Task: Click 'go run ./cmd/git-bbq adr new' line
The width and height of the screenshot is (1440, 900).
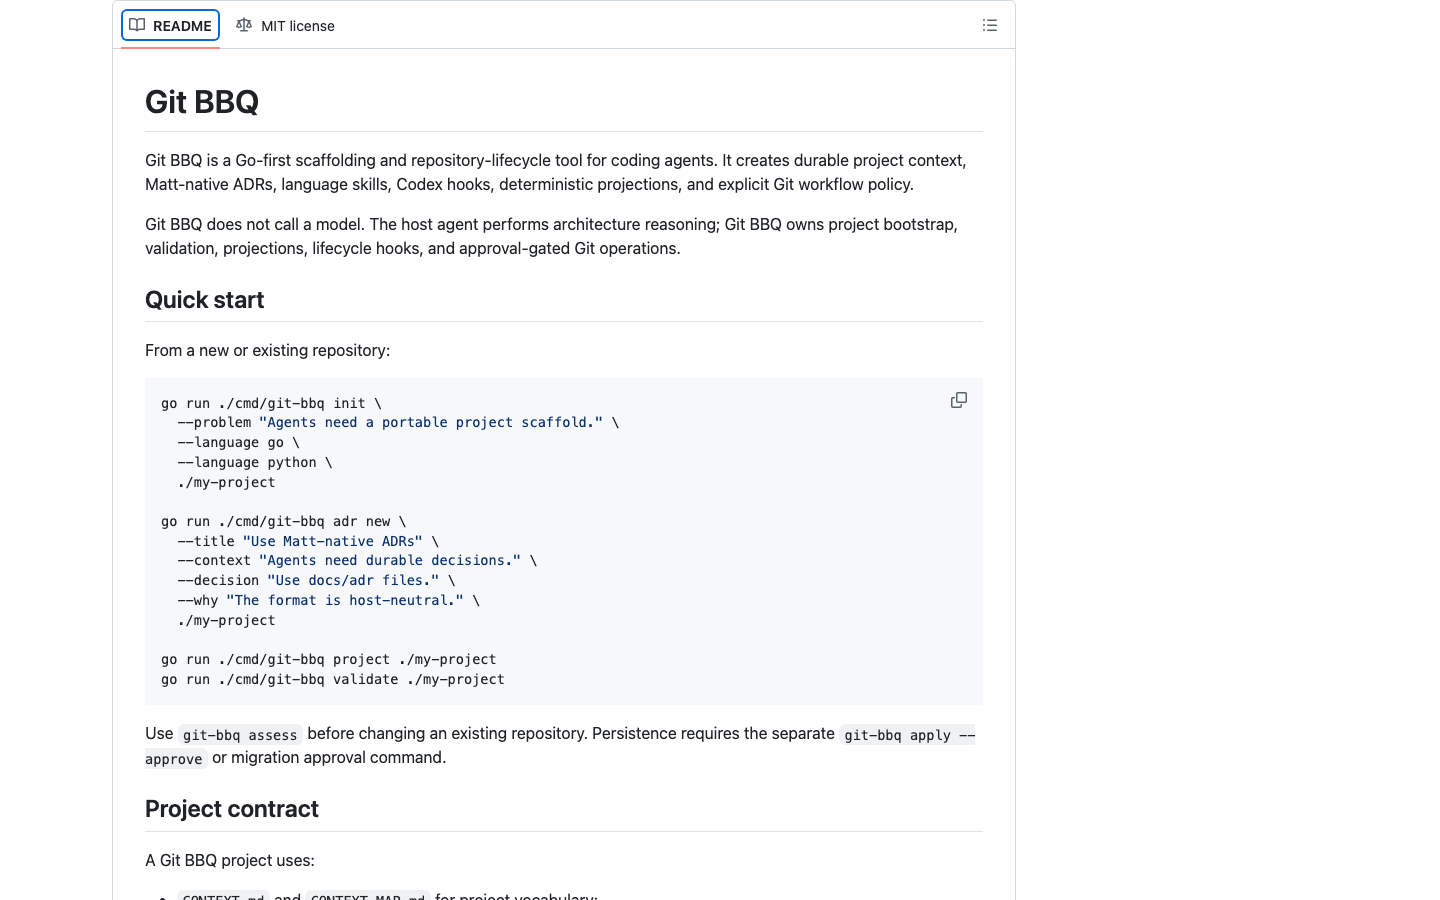Action: [284, 521]
